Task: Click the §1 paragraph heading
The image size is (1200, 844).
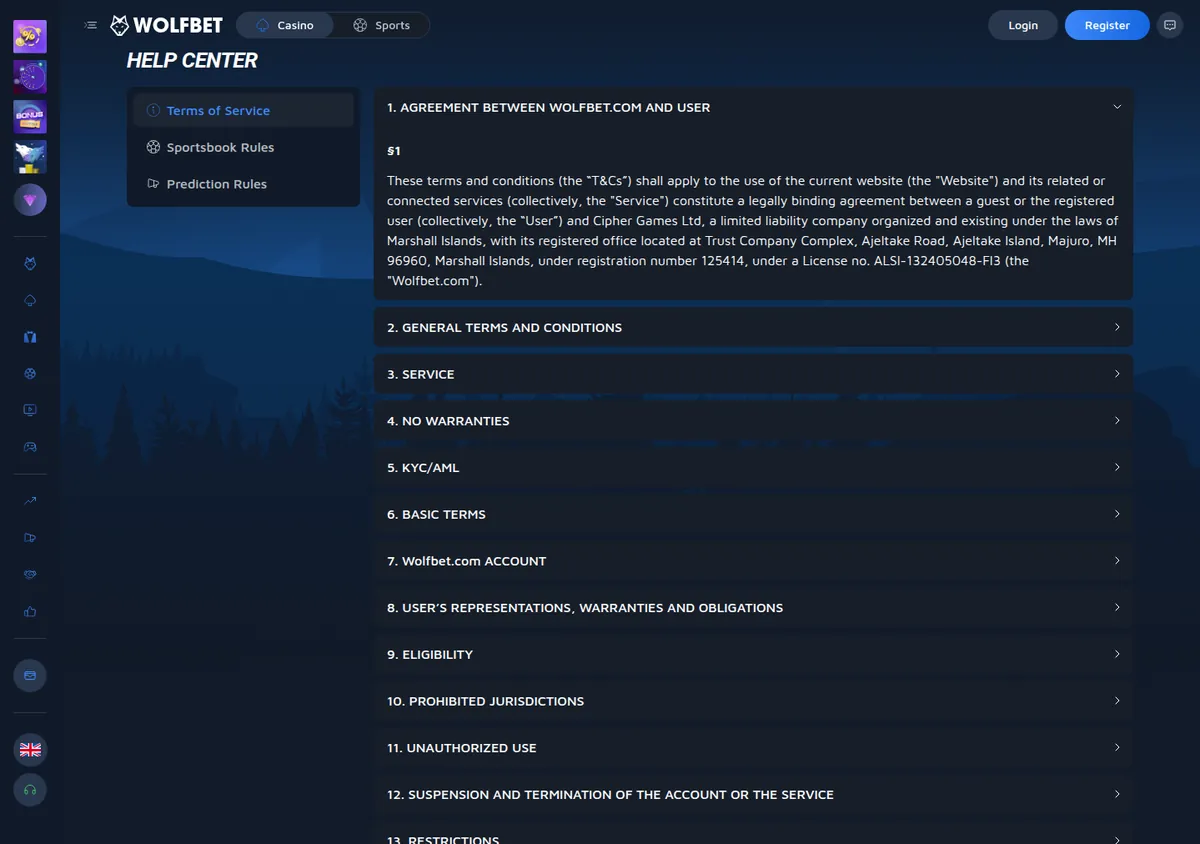Action: tap(394, 151)
